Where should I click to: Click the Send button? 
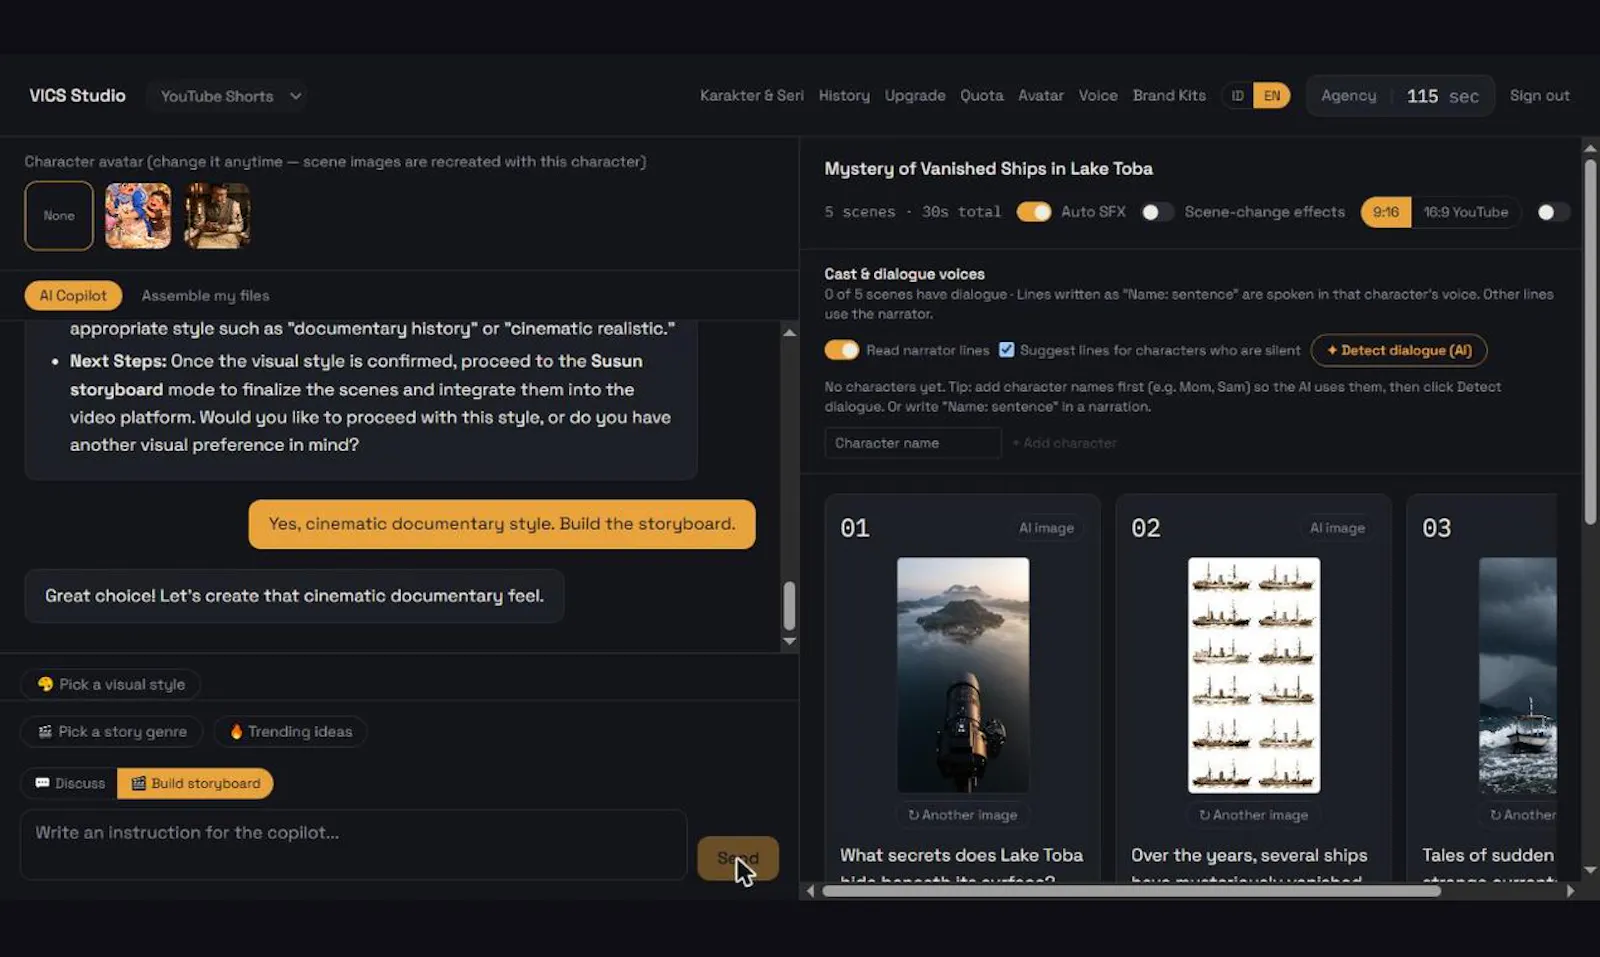738,858
